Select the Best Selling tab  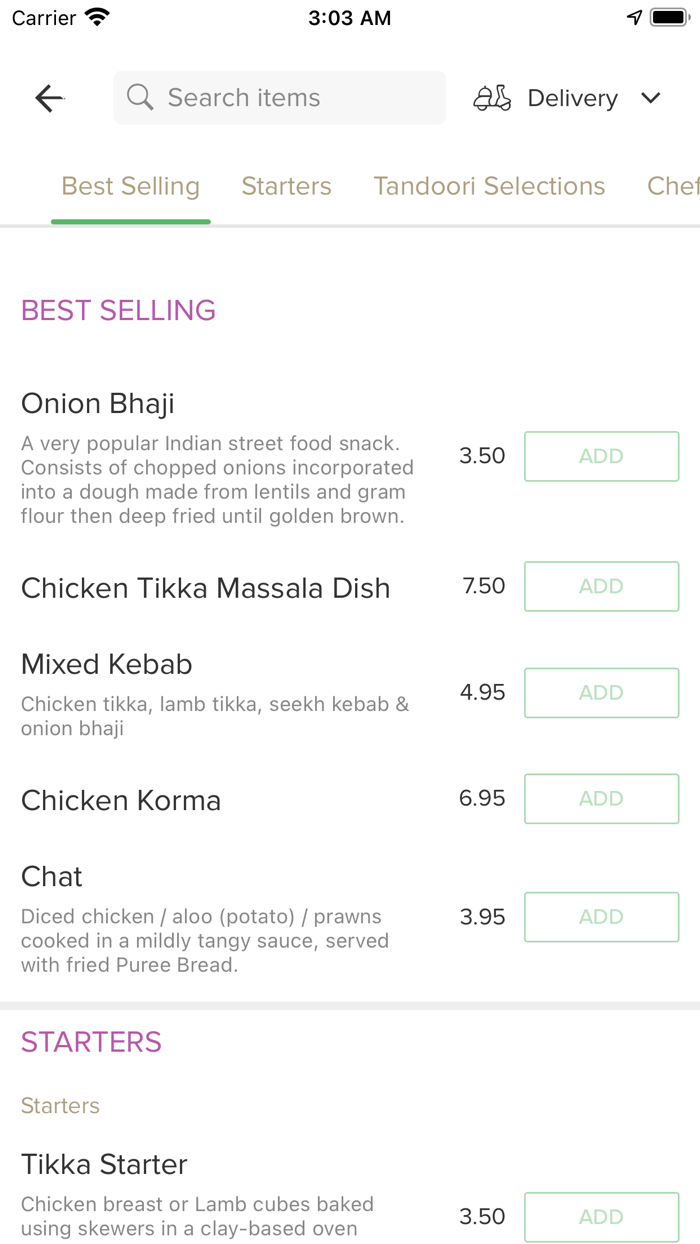pyautogui.click(x=130, y=186)
